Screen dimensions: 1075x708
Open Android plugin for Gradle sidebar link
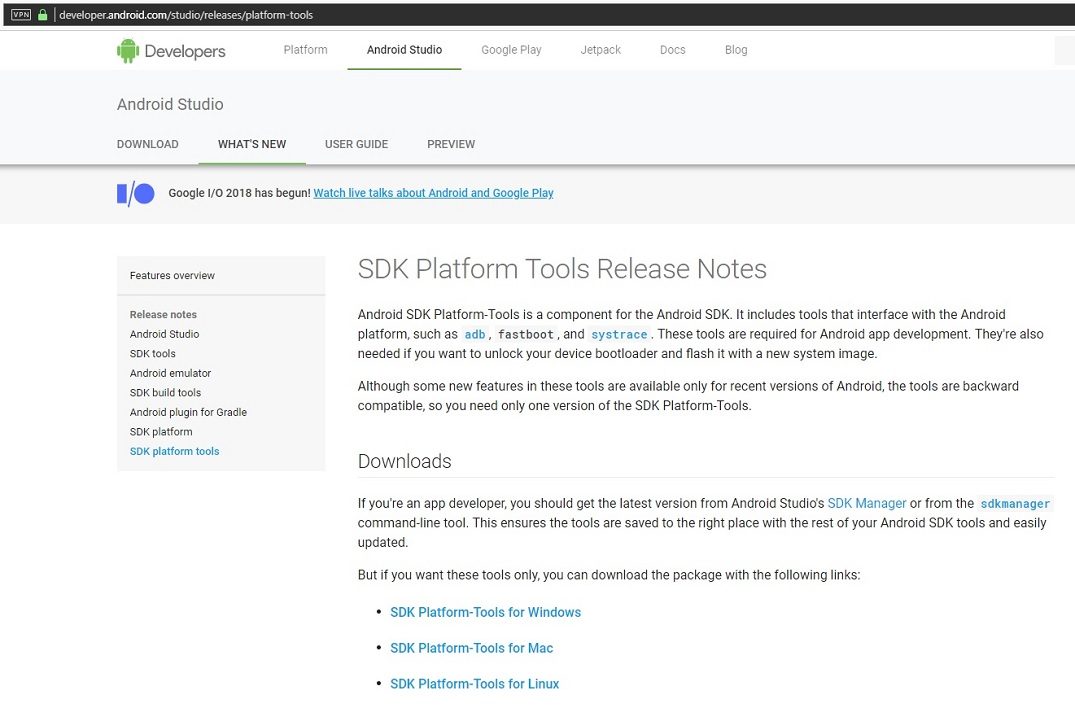pos(189,412)
